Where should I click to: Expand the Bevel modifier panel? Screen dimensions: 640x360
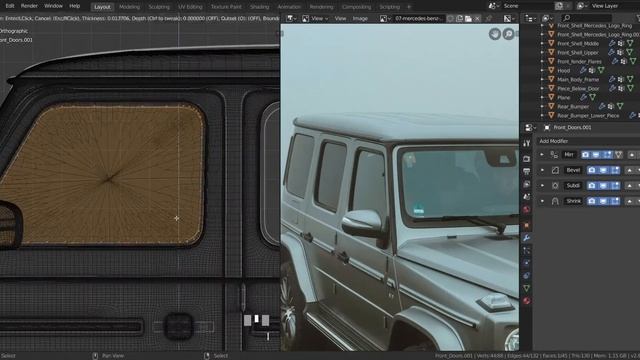pos(542,170)
